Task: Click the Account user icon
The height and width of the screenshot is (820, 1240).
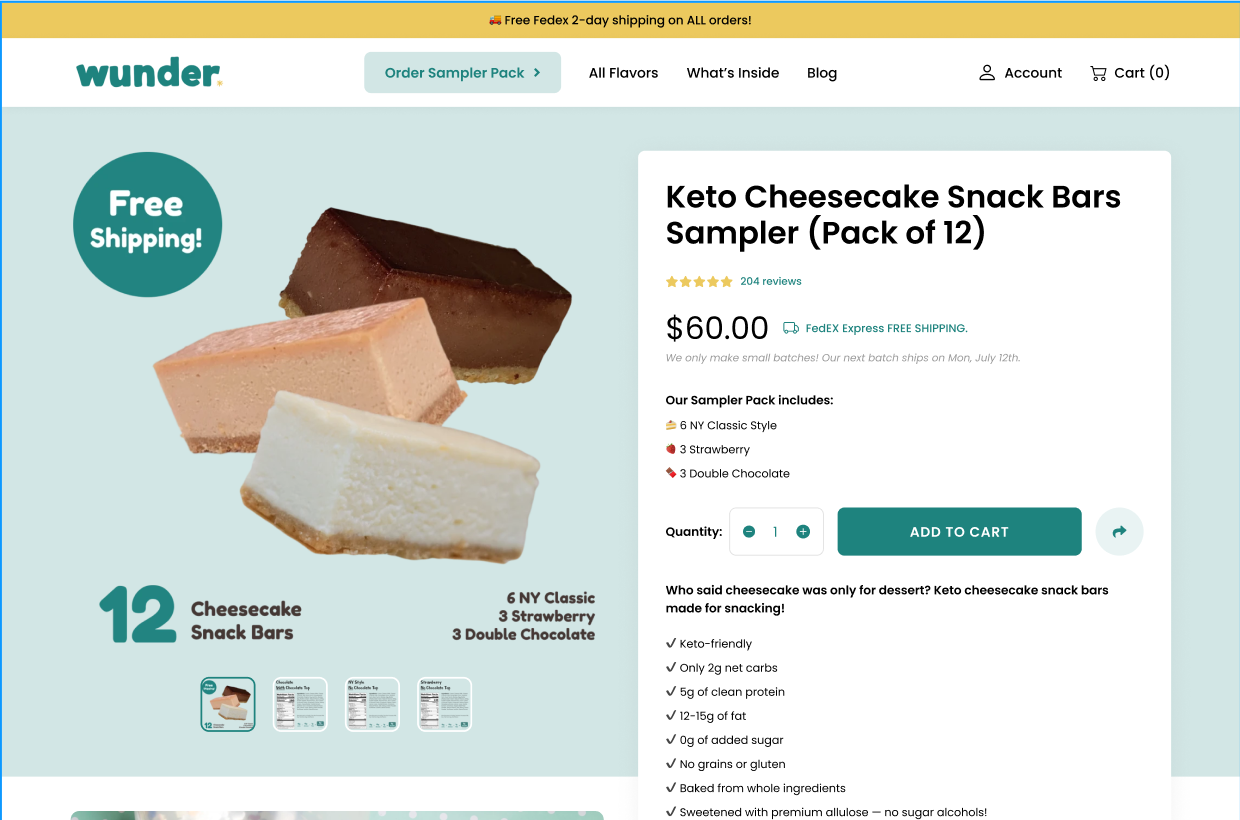Action: [987, 73]
